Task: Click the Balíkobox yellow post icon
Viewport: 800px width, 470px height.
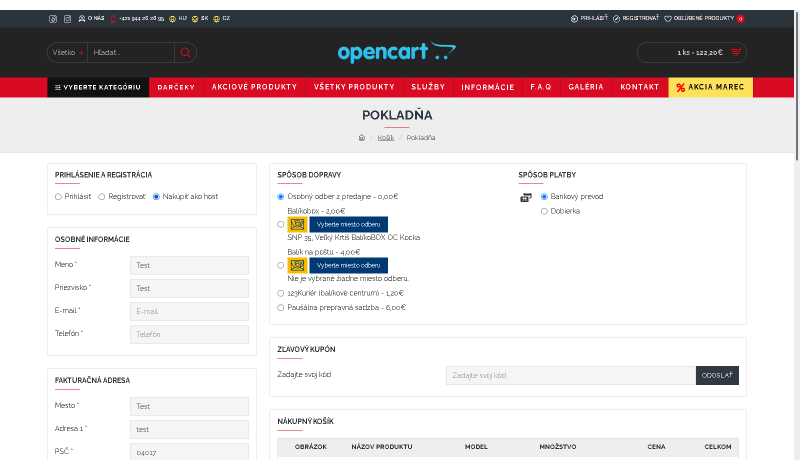Action: tap(297, 225)
